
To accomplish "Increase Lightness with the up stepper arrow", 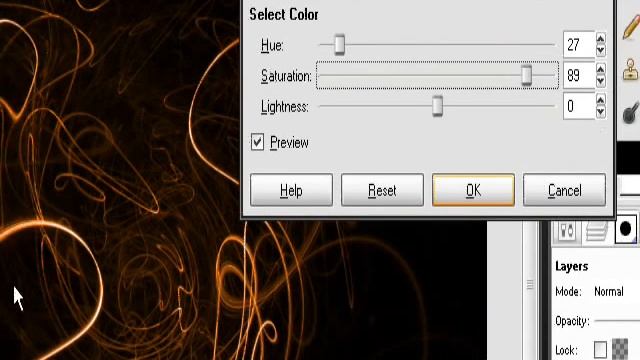I will [600, 100].
